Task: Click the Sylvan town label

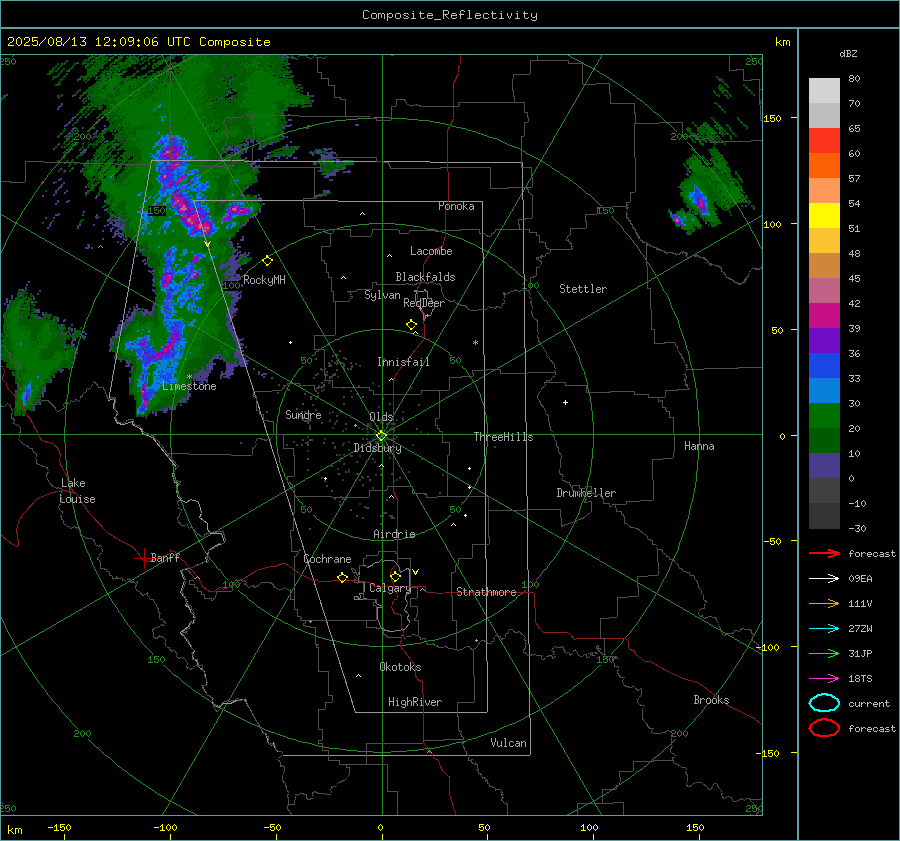Action: (382, 295)
